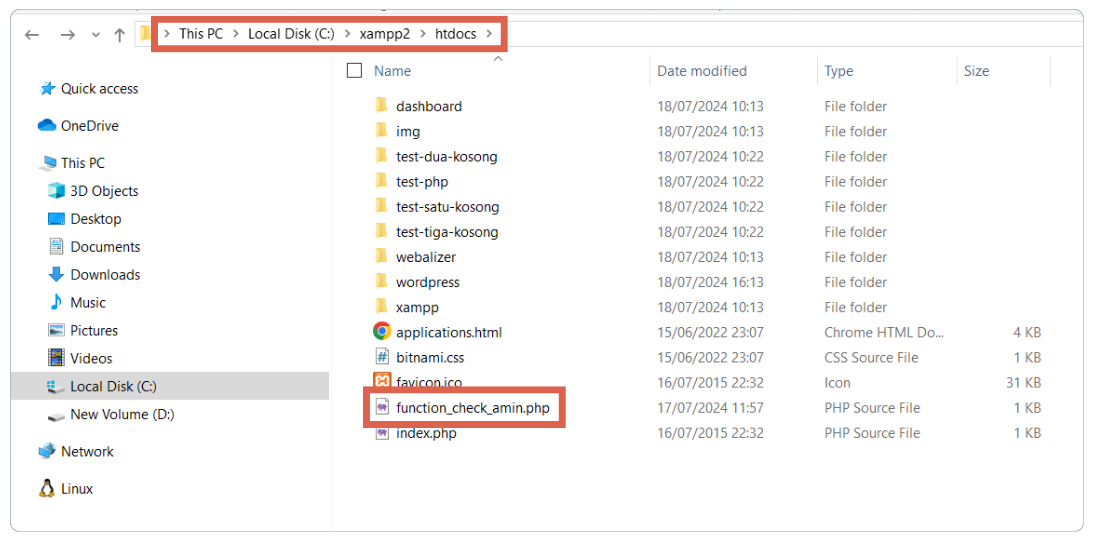Open Quick access in navigation pane
1094x542 pixels.
click(x=100, y=89)
